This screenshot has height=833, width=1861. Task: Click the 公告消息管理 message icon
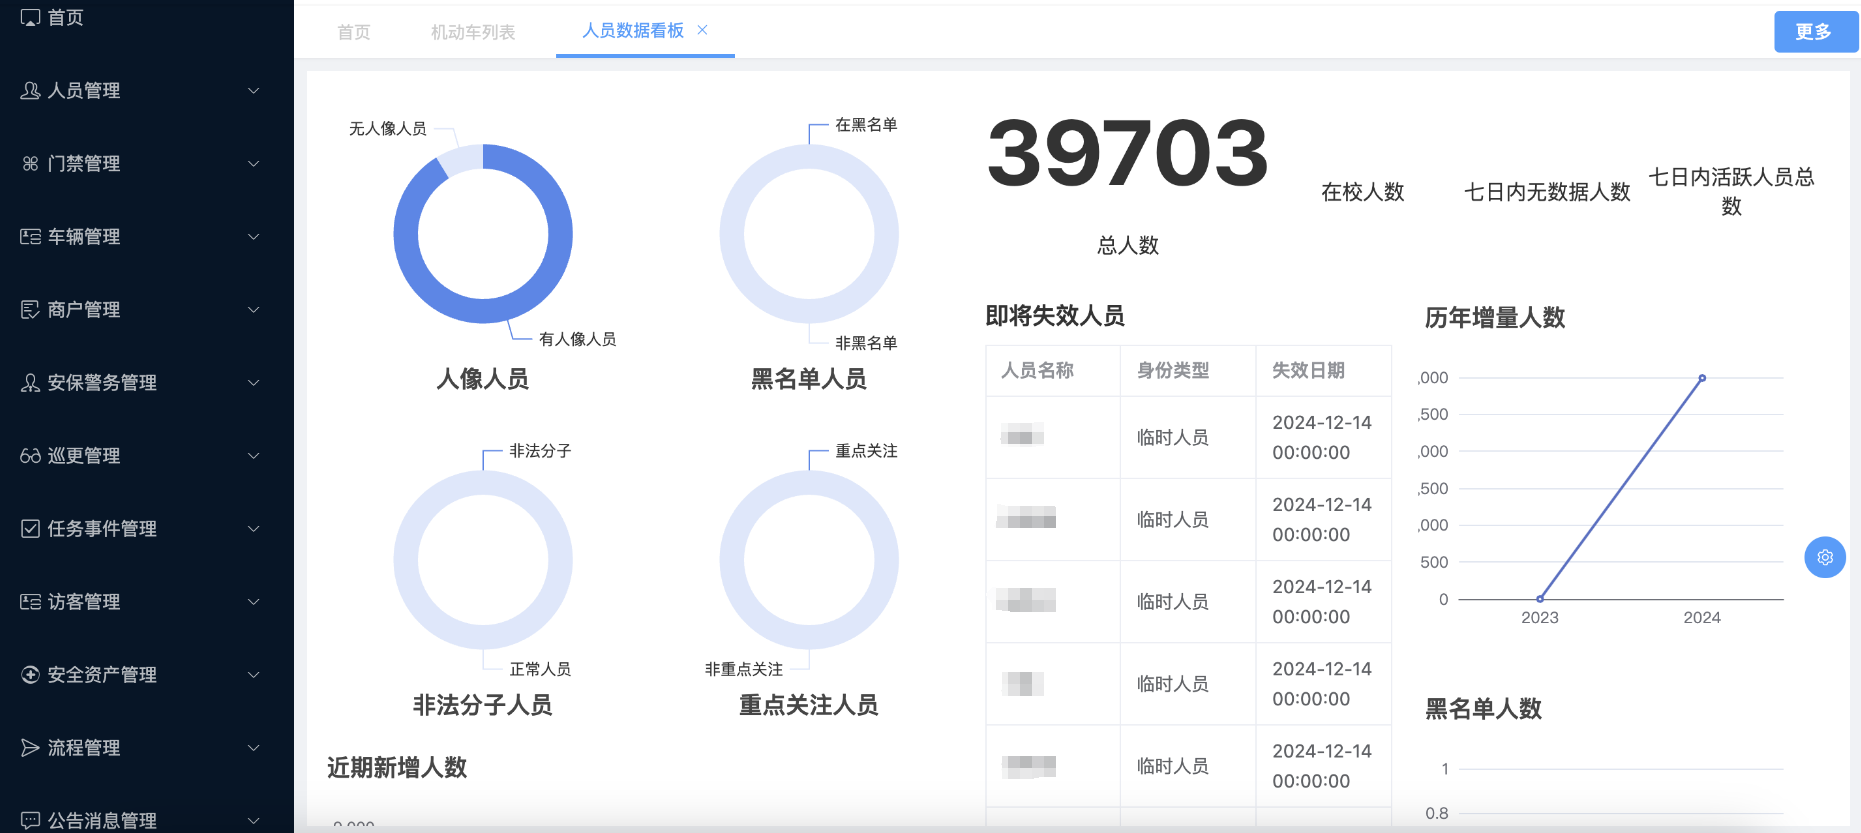[x=30, y=821]
